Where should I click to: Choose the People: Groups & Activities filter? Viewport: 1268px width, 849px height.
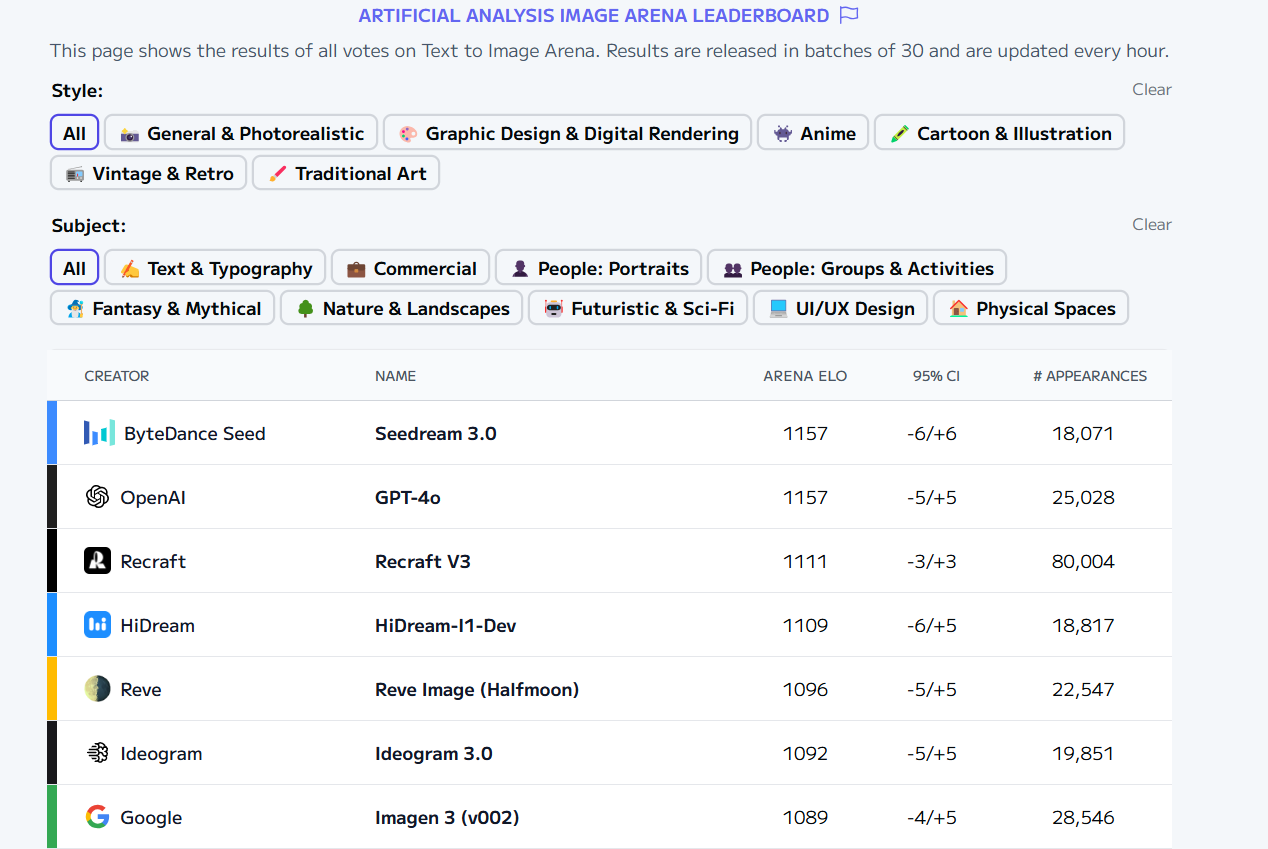pos(857,268)
